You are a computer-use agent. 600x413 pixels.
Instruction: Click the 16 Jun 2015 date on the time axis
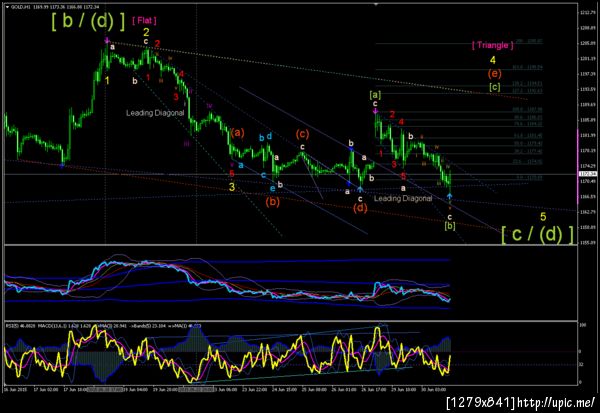coord(15,389)
